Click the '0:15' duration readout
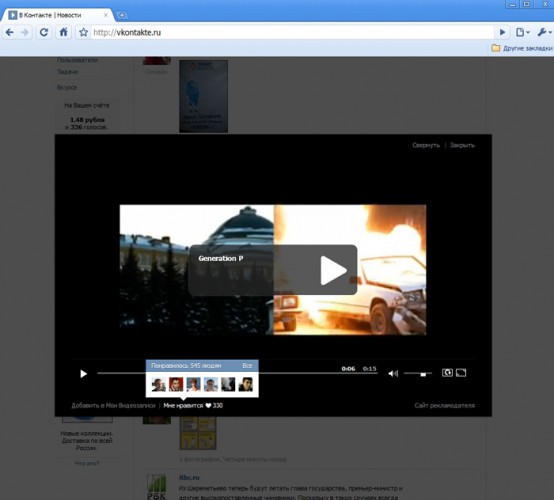This screenshot has width=554, height=500. click(370, 369)
